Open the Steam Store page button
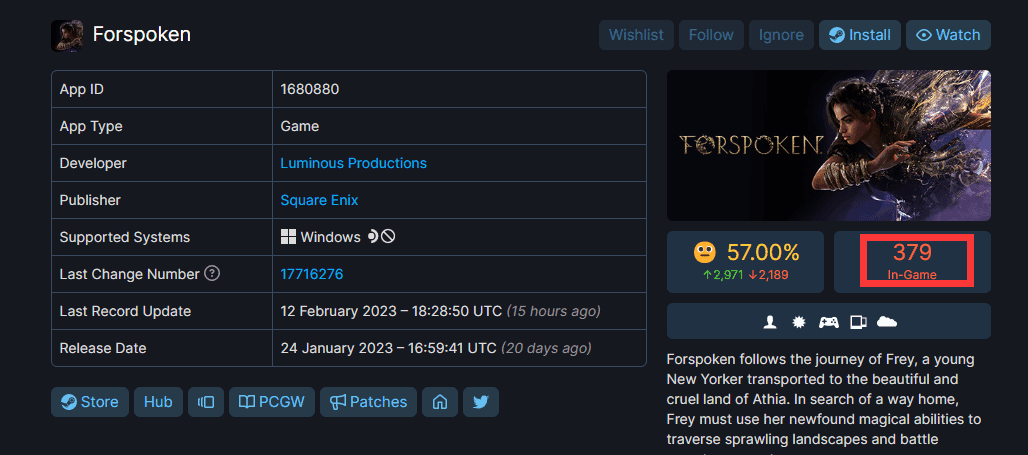Viewport: 1028px width, 455px height. coord(90,402)
